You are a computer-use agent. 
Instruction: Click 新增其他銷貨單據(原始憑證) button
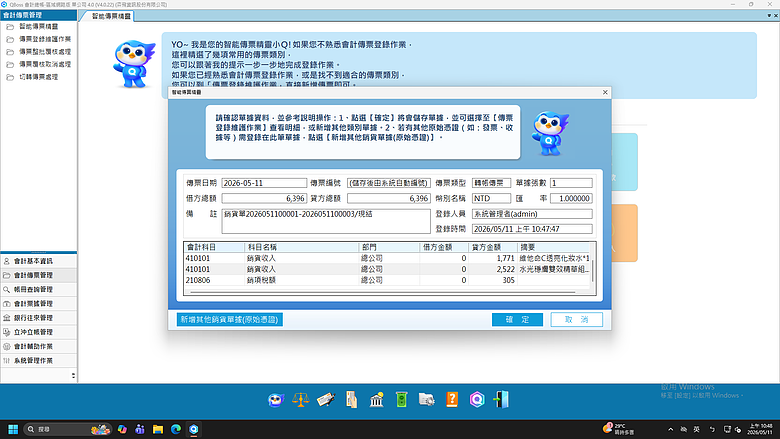point(230,319)
